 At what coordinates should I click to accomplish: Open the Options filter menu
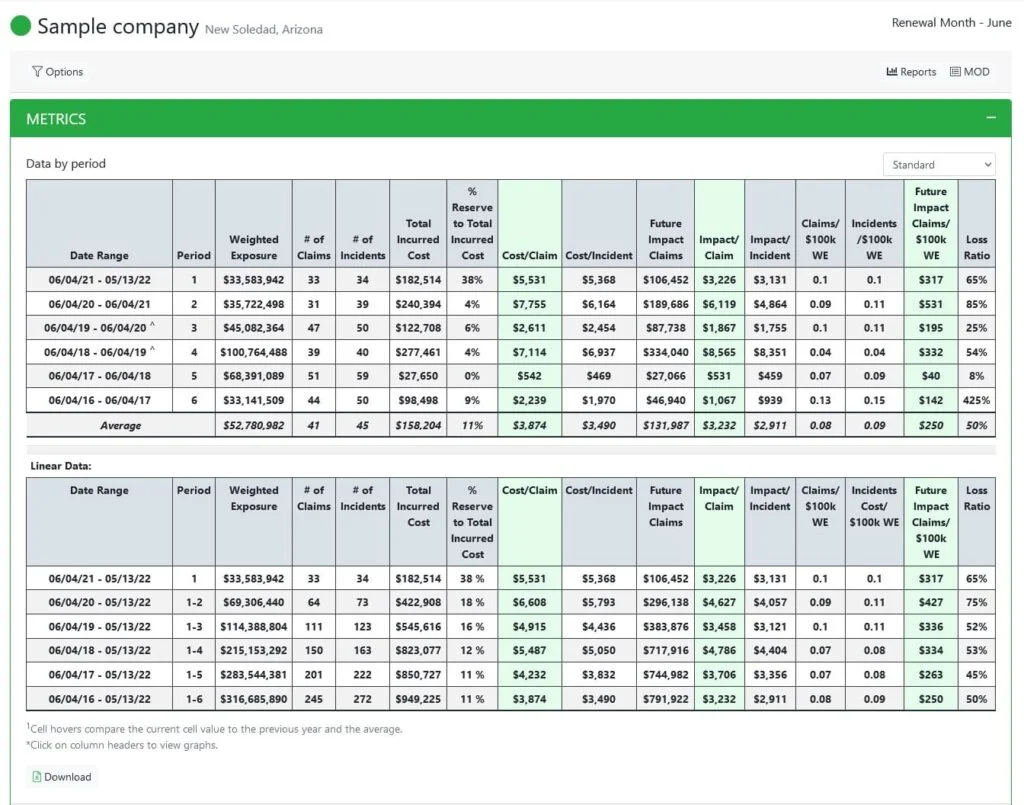coord(57,72)
